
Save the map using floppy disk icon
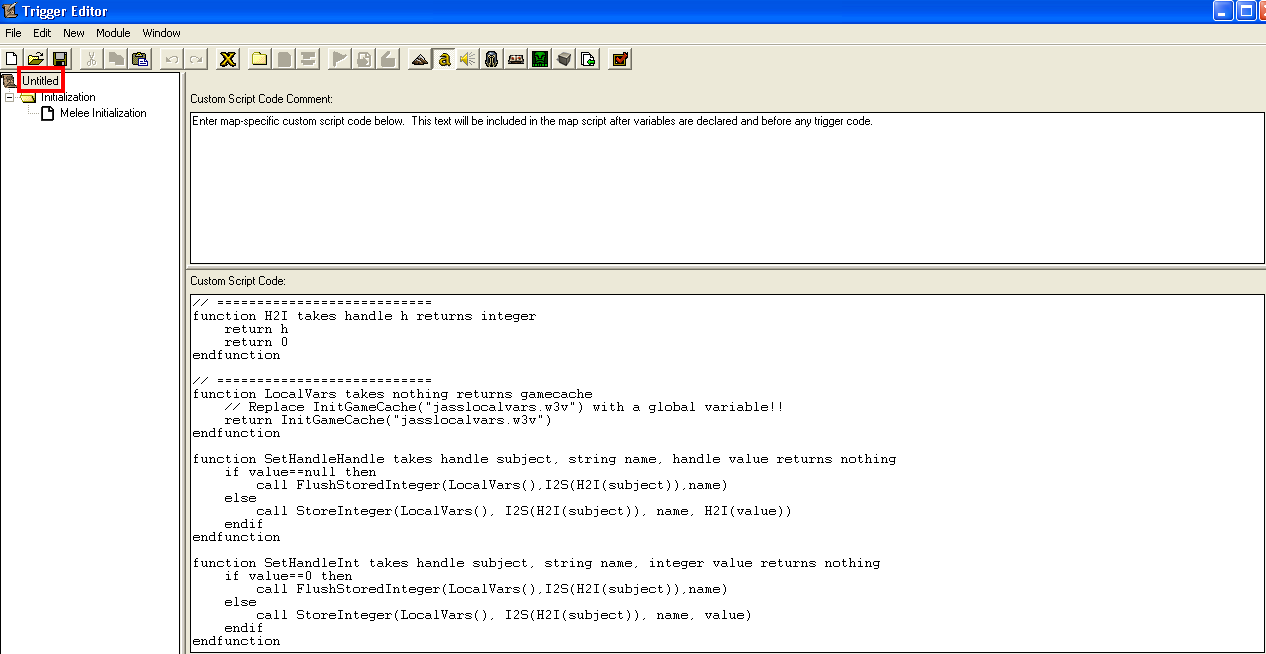60,59
